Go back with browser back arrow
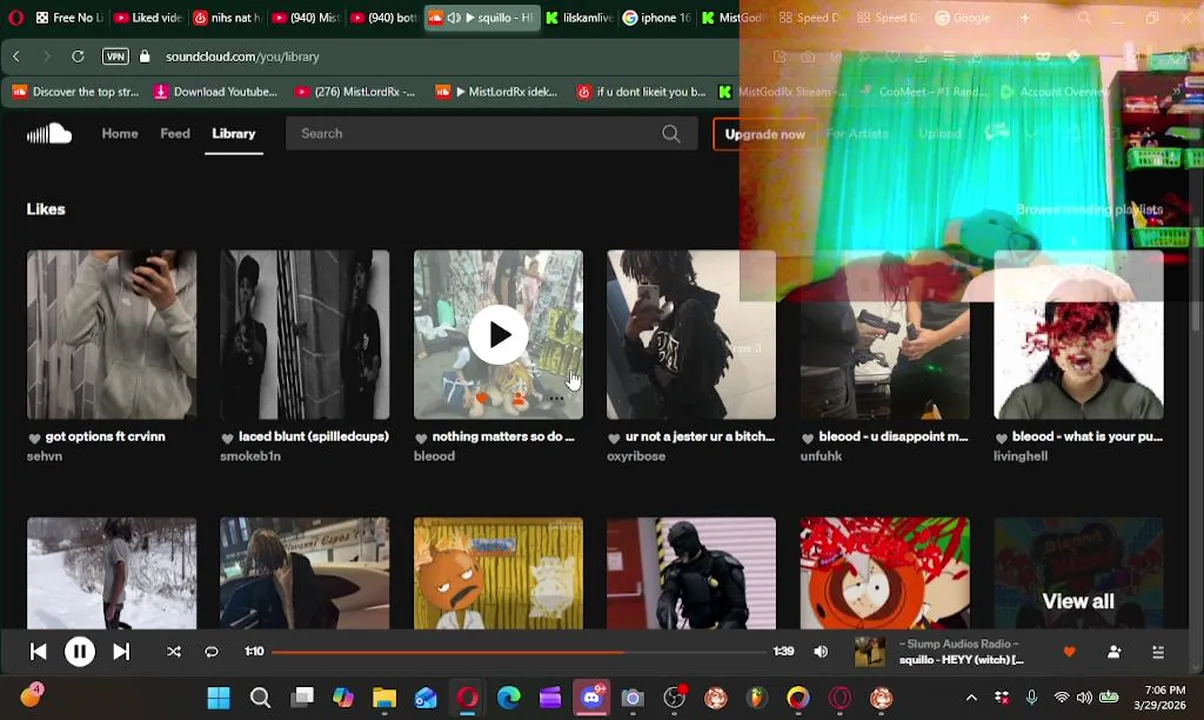 16,57
